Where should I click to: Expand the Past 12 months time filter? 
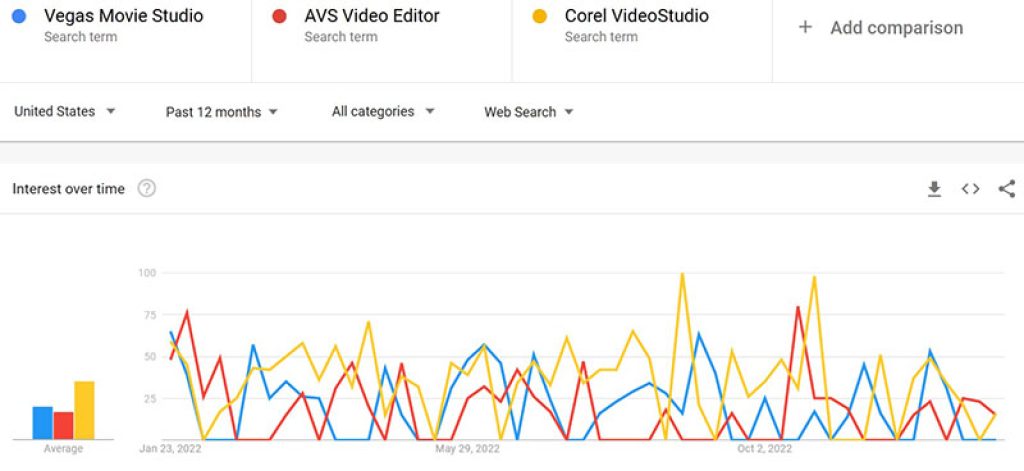[x=221, y=112]
